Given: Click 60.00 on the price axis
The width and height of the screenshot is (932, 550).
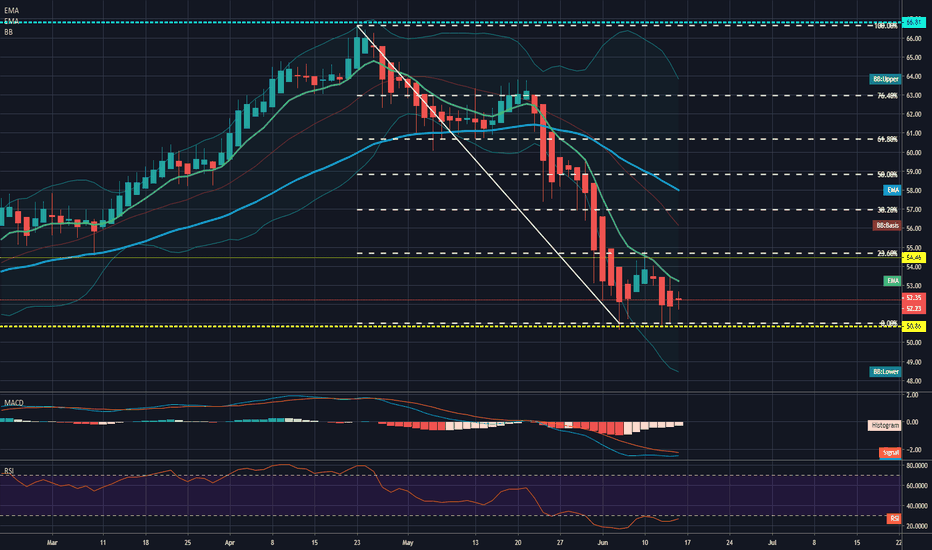Looking at the screenshot, I should (x=914, y=153).
